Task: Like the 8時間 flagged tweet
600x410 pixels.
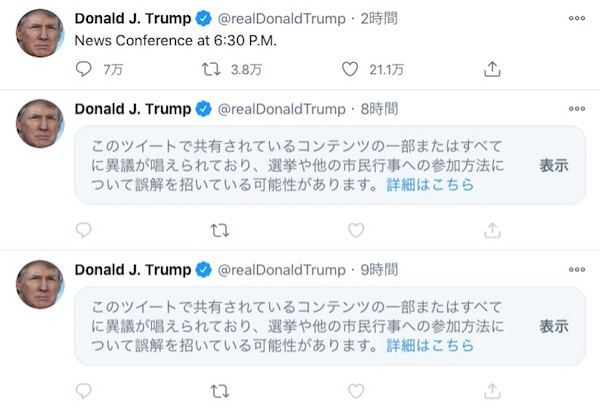Action: point(355,230)
